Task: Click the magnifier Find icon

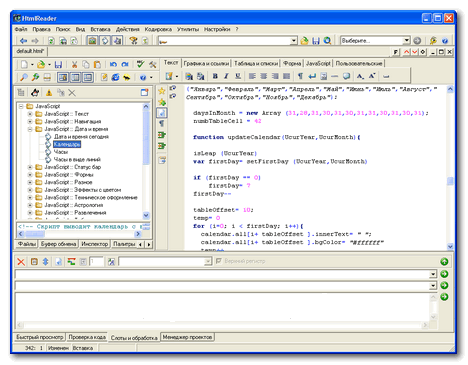Action: [x=24, y=77]
